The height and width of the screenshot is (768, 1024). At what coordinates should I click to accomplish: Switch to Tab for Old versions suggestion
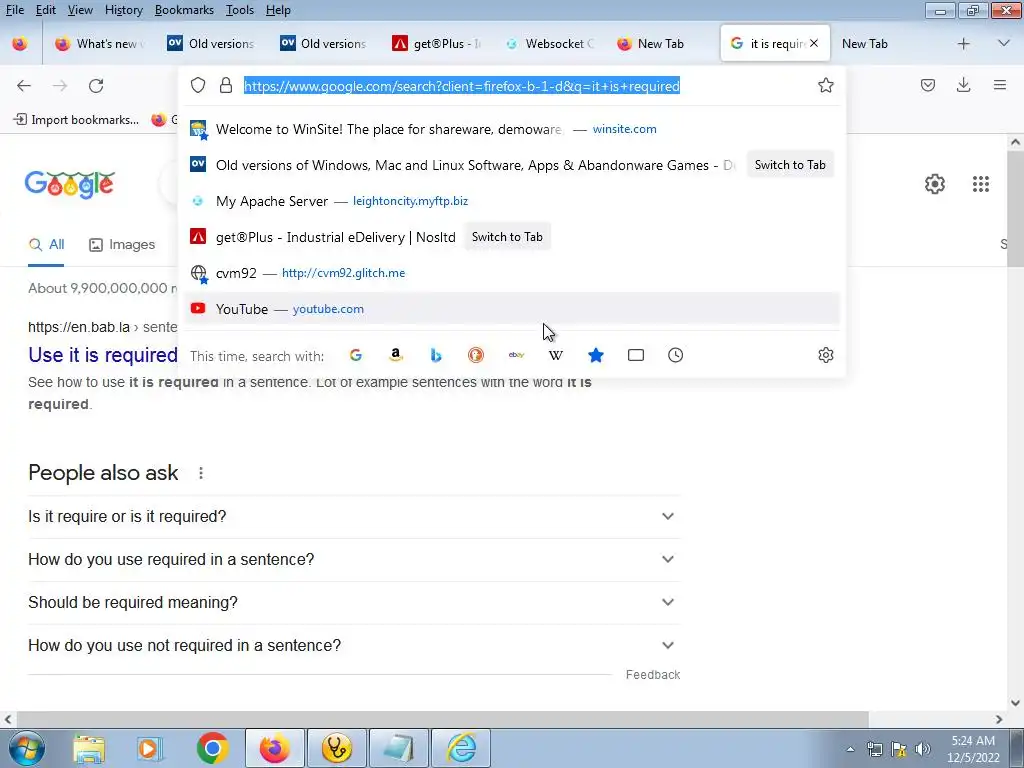(790, 165)
